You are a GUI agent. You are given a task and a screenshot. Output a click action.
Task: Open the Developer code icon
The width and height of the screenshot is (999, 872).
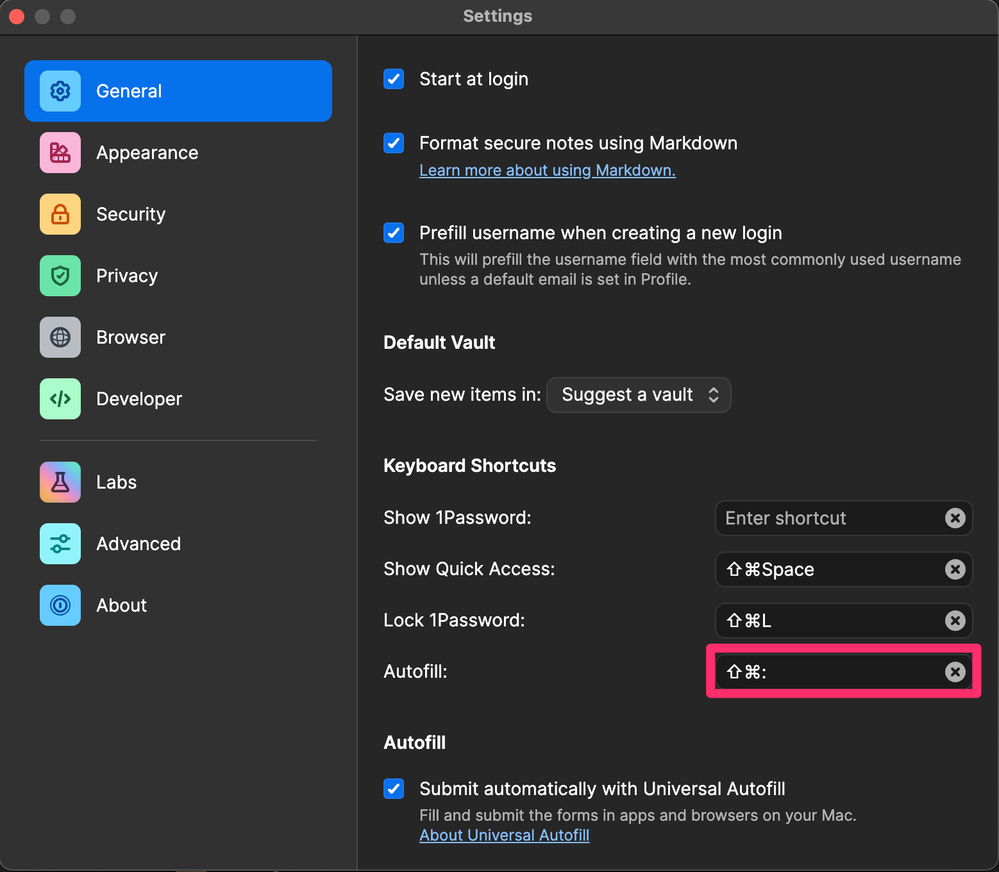click(60, 399)
